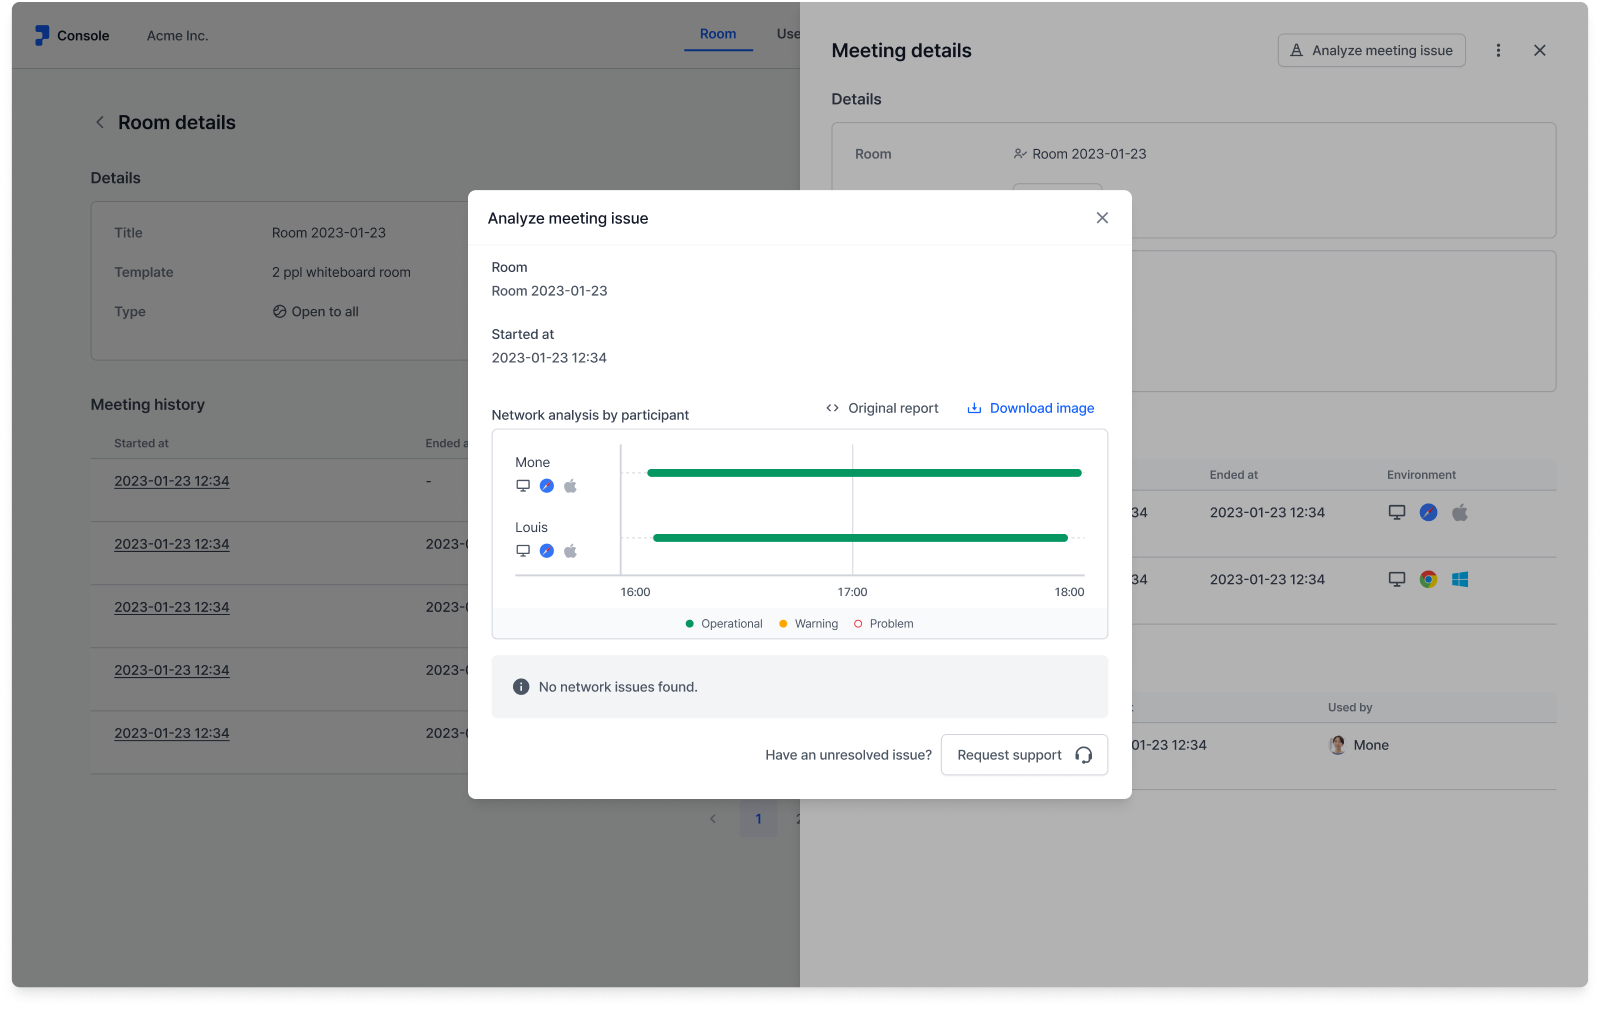Open the second meeting history entry link
The width and height of the screenshot is (1600, 1009).
(172, 544)
